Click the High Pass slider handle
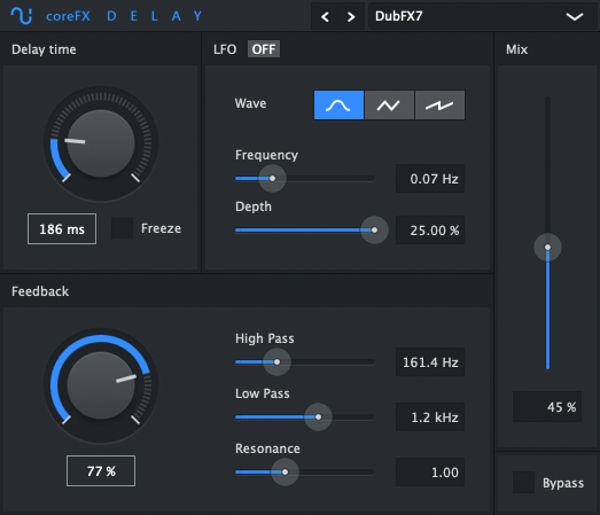This screenshot has width=600, height=515. (x=273, y=361)
